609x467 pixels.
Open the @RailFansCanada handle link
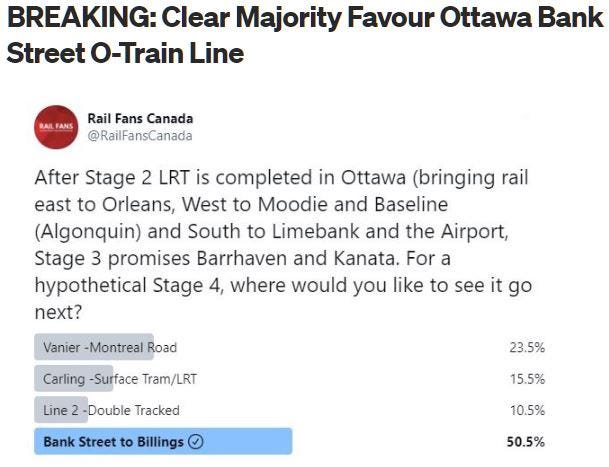coord(140,136)
